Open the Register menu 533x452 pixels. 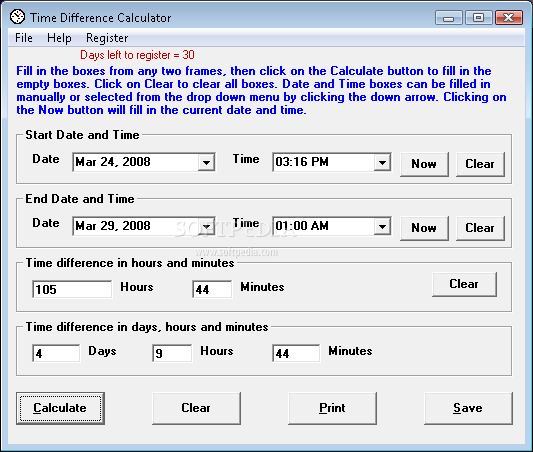pyautogui.click(x=107, y=38)
